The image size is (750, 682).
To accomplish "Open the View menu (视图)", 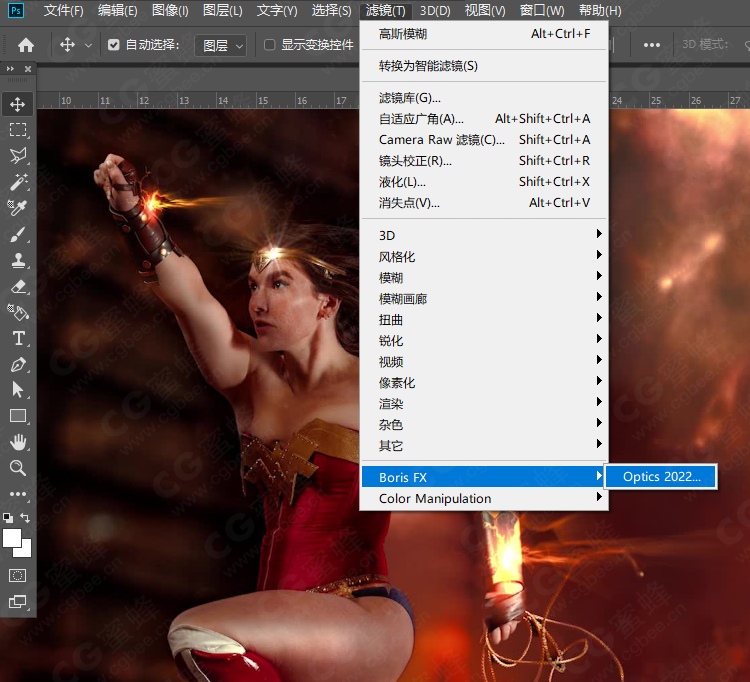I will [x=485, y=10].
